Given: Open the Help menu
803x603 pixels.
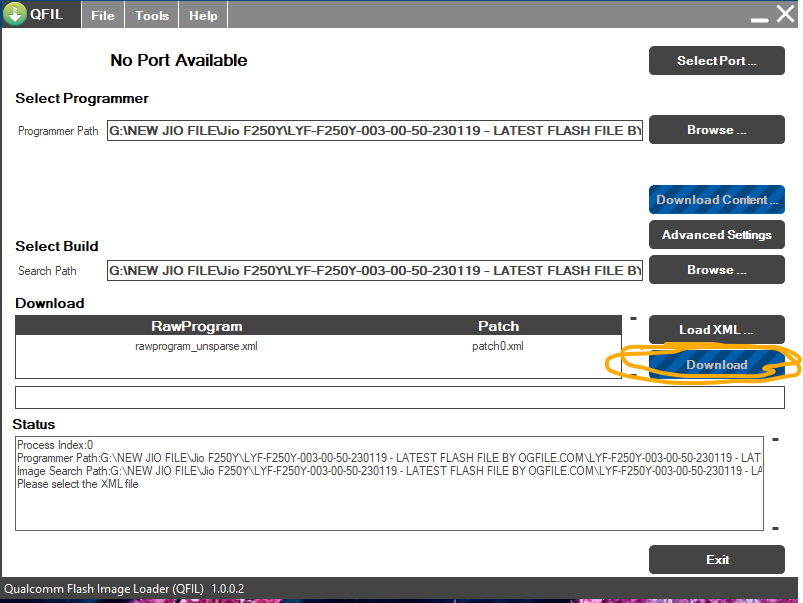Looking at the screenshot, I should point(203,16).
